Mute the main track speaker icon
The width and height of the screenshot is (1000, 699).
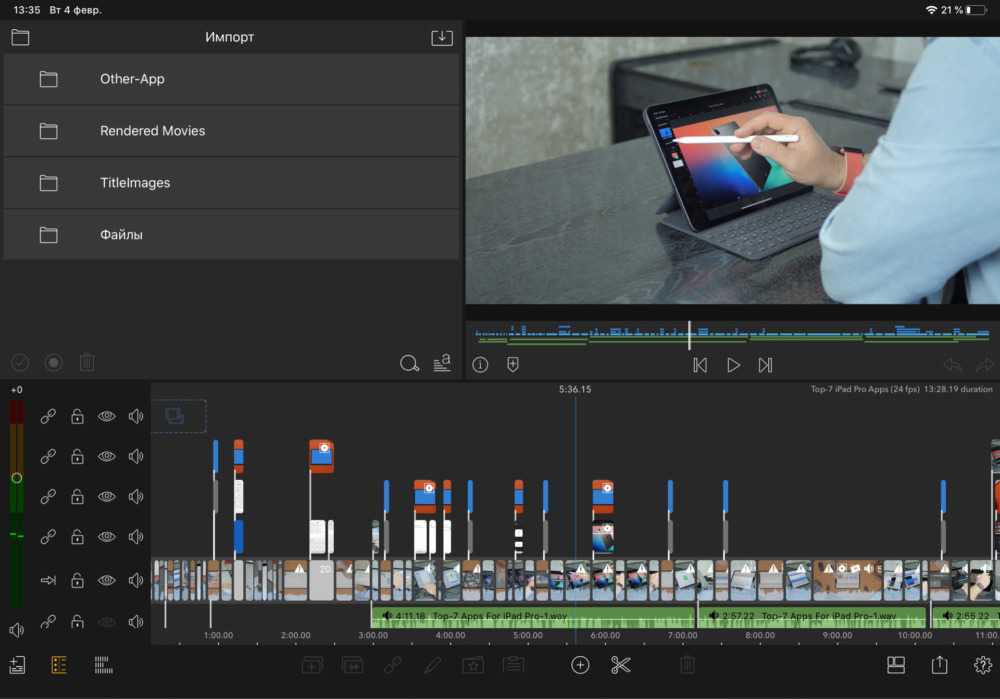coord(136,580)
